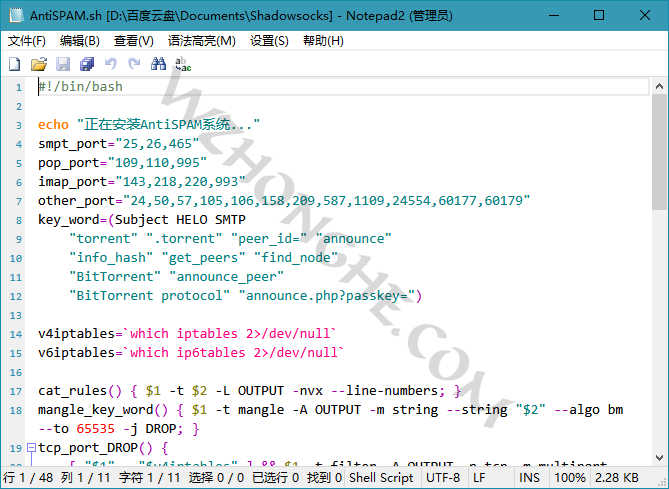Click the "peer_id=" string
This screenshot has height=489, width=669.
269,239
